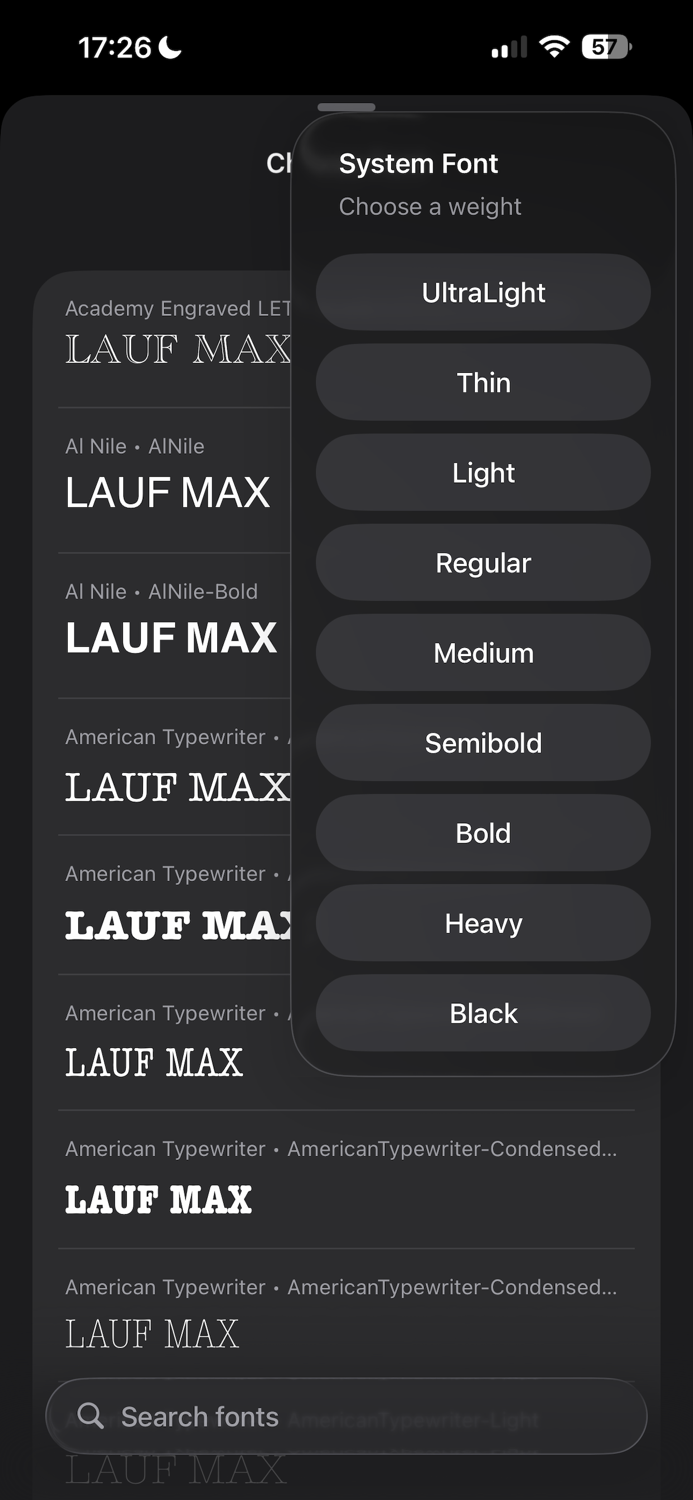This screenshot has width=693, height=1500.
Task: Select the Regular font weight
Action: pyautogui.click(x=483, y=562)
